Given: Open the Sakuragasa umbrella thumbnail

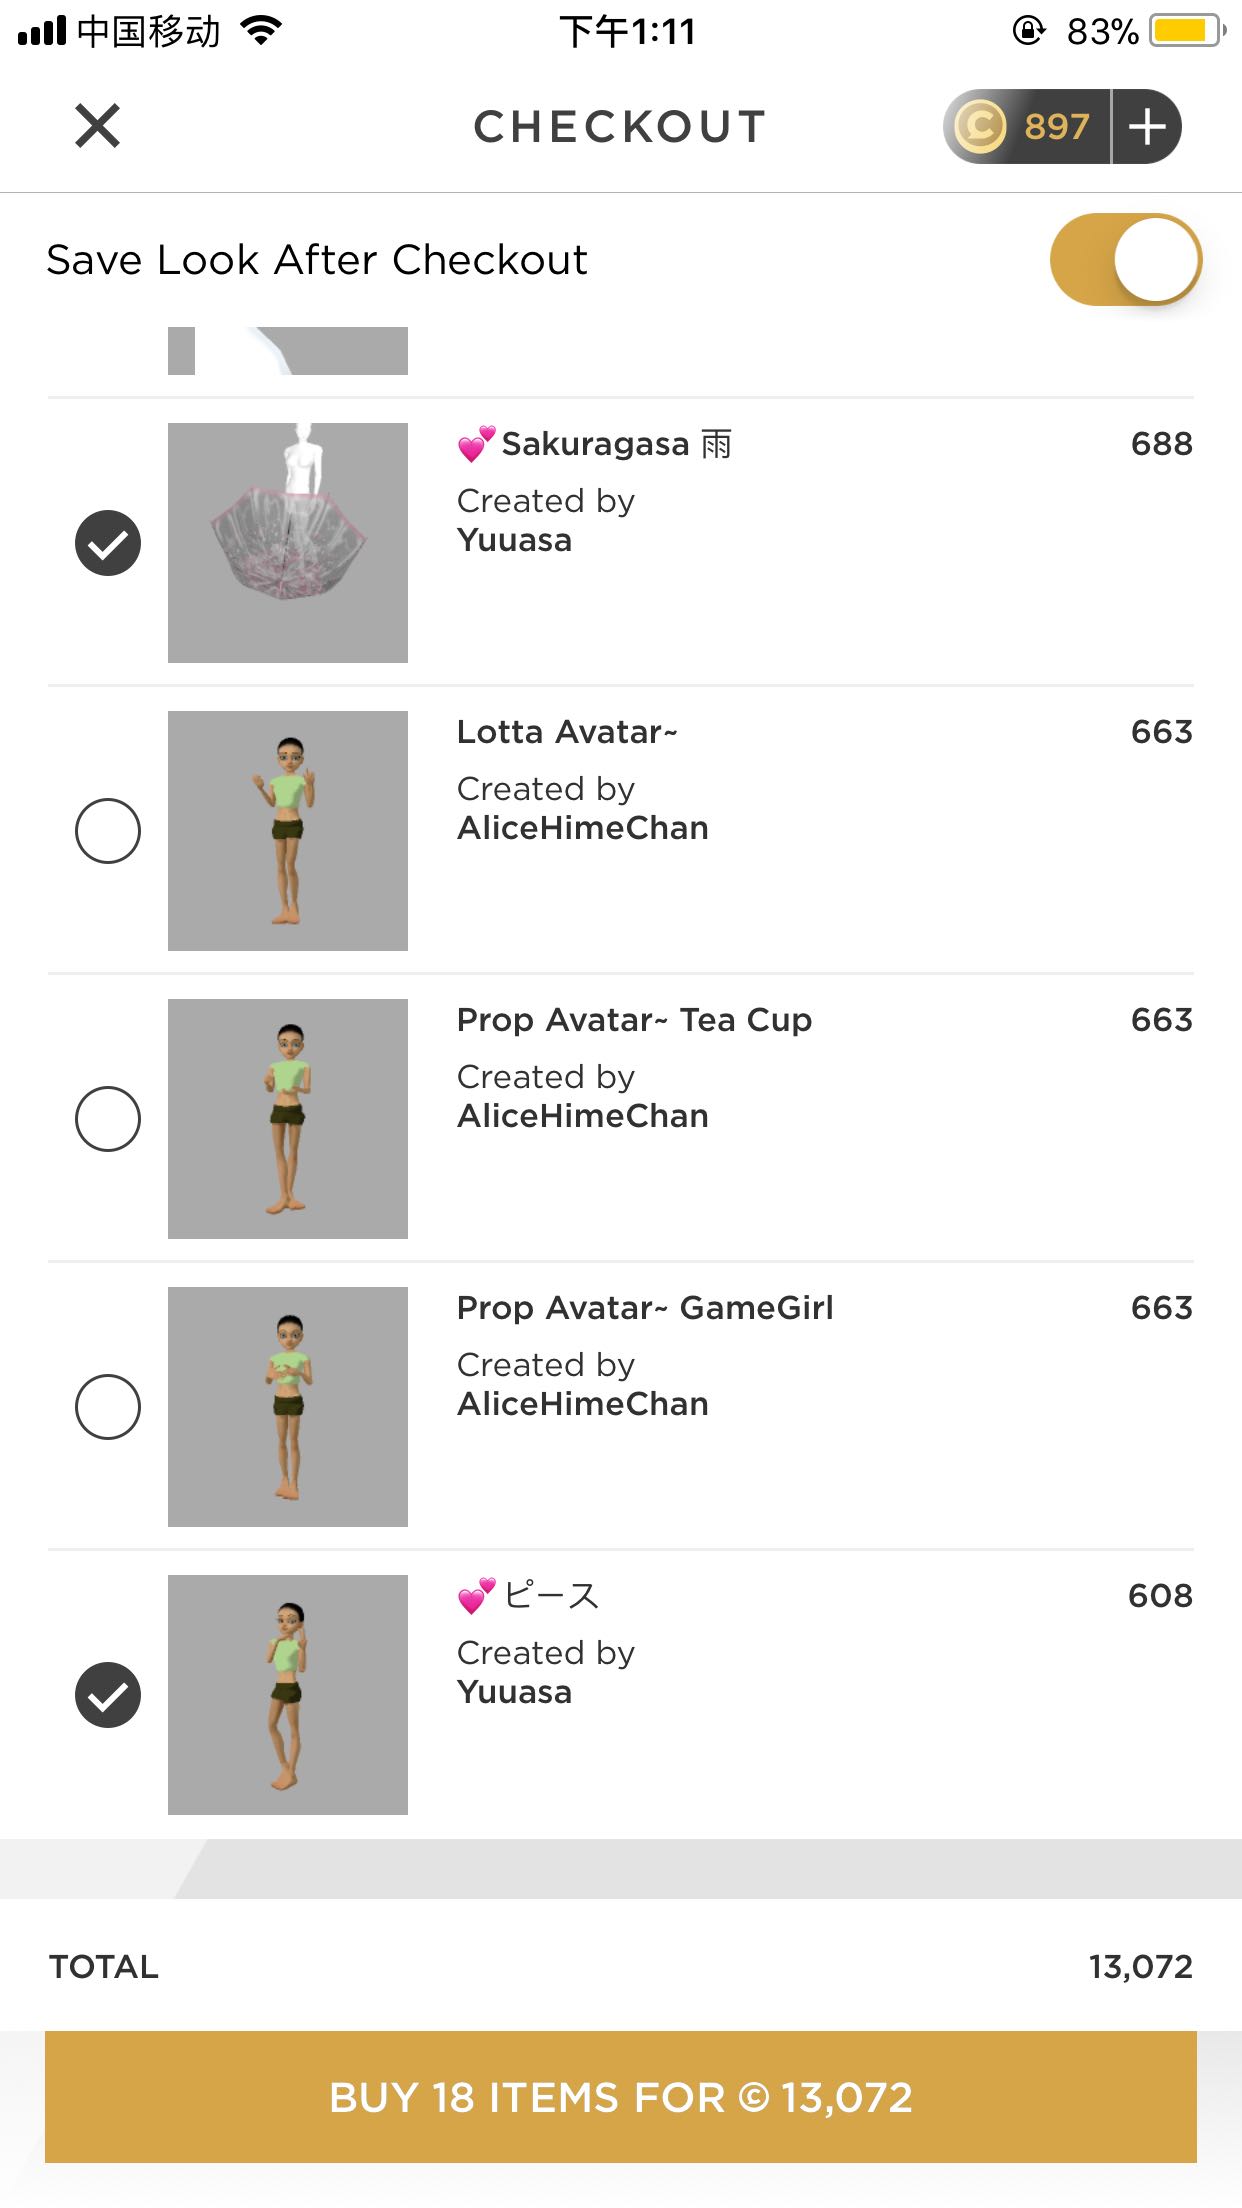Looking at the screenshot, I should [x=288, y=543].
